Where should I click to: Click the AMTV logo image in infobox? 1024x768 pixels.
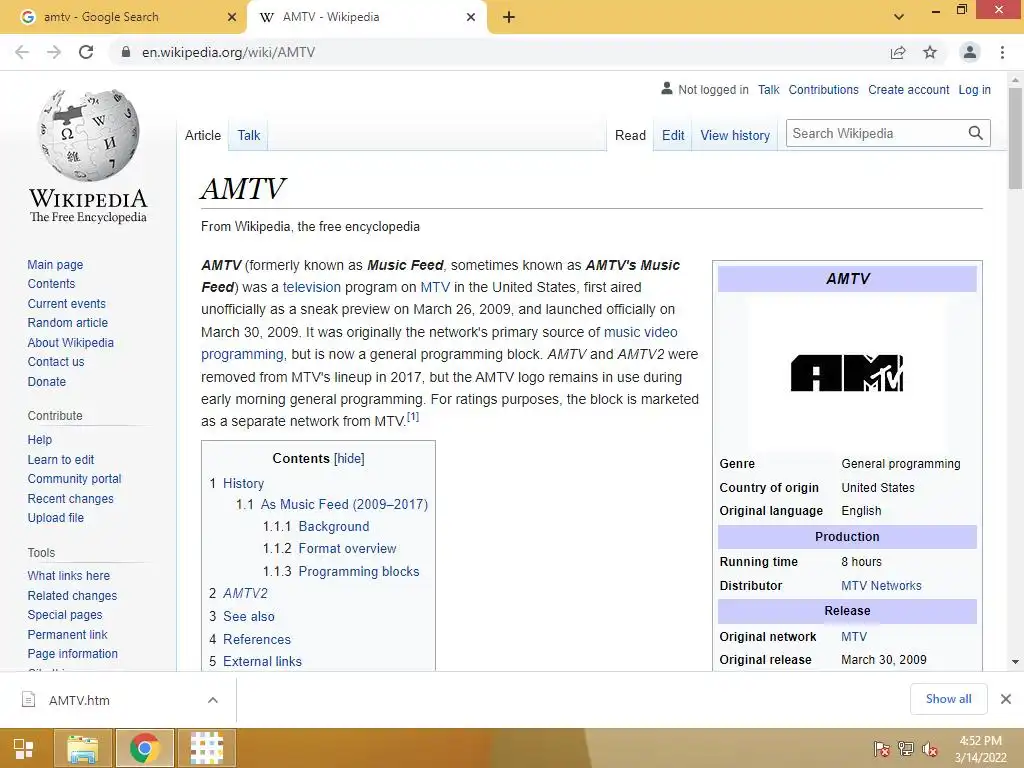tap(847, 373)
